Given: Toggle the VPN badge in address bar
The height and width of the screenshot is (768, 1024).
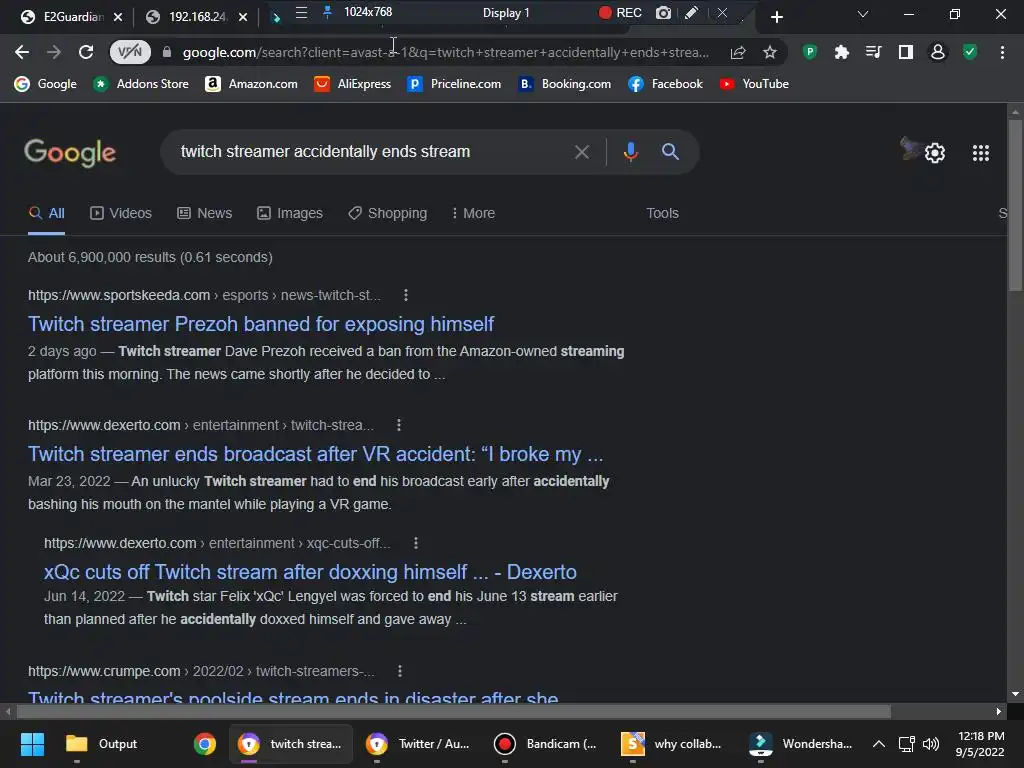Looking at the screenshot, I should click(130, 52).
